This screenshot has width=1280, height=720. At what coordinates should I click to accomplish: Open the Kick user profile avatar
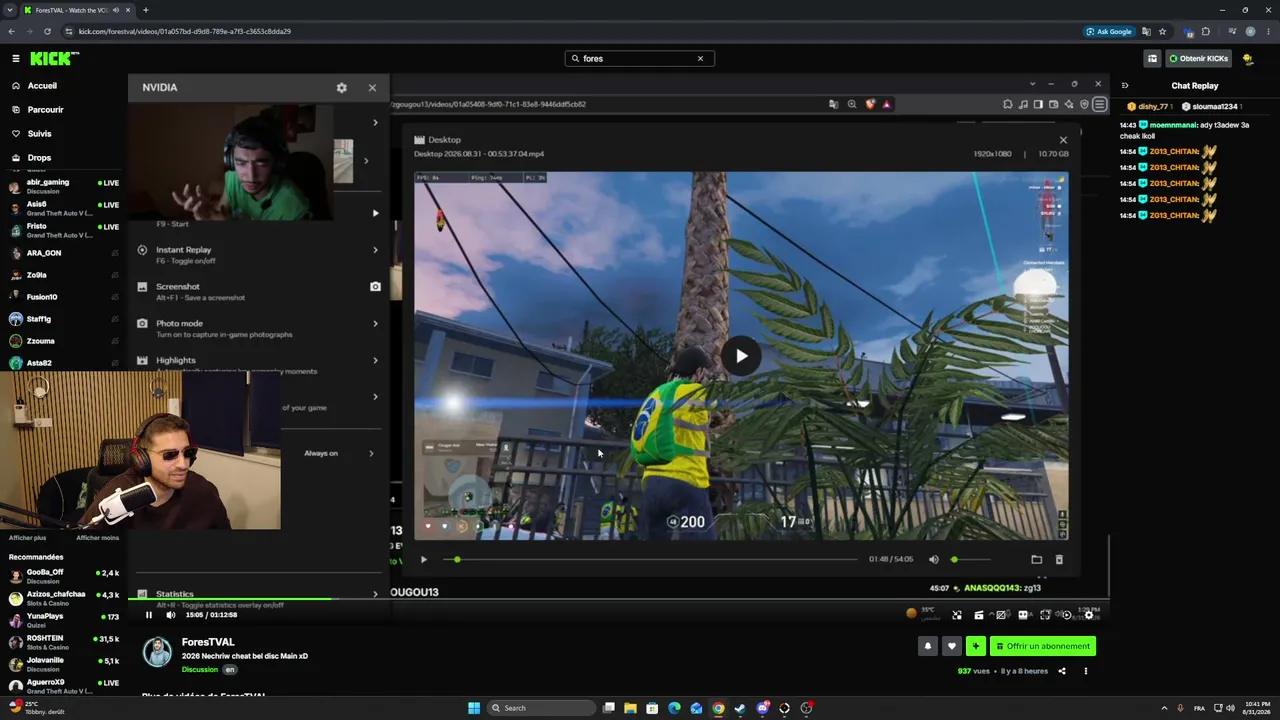[1248, 59]
